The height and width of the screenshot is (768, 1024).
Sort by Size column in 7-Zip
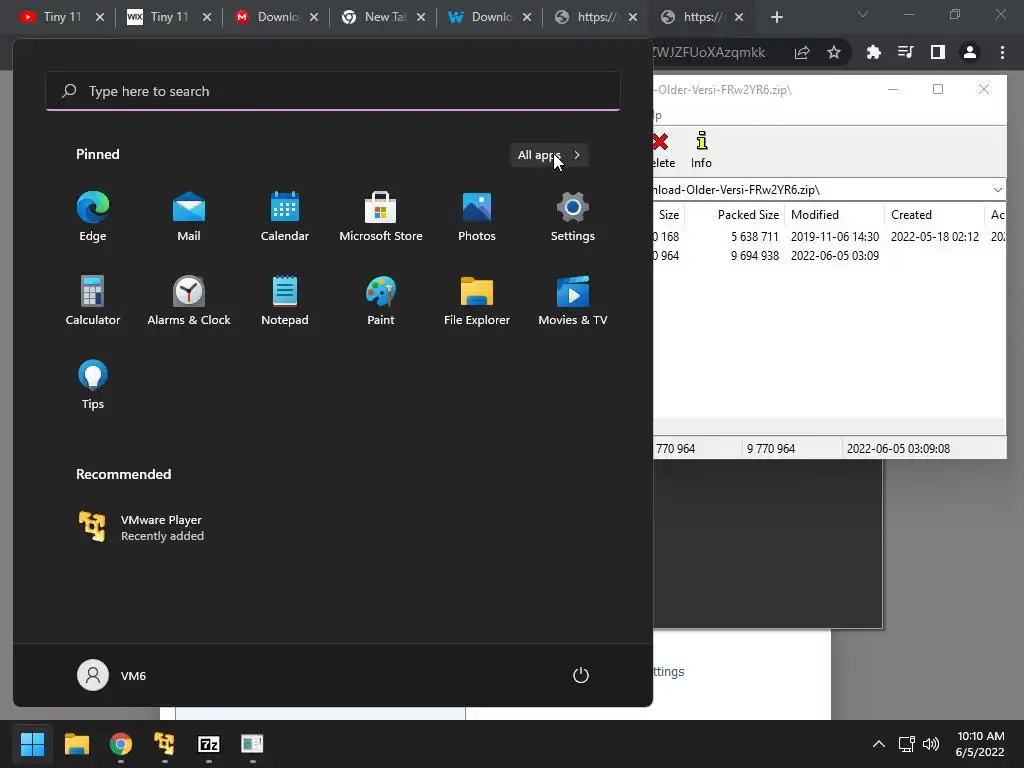[x=669, y=215]
